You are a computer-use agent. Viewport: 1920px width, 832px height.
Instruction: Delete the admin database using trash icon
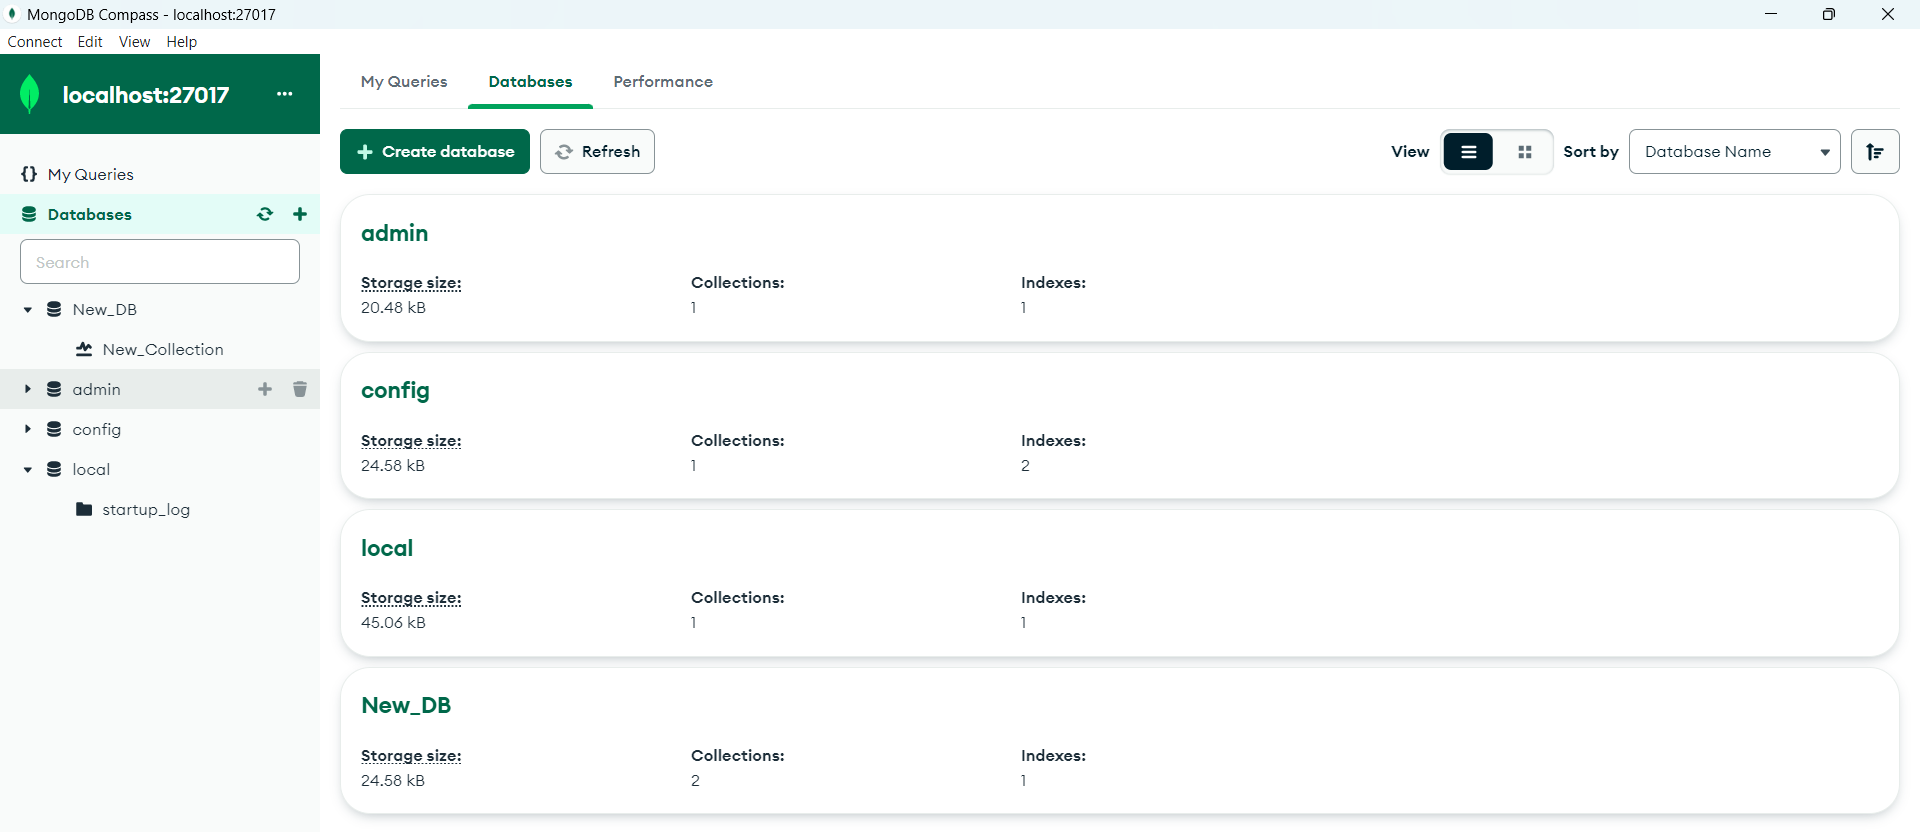[300, 389]
